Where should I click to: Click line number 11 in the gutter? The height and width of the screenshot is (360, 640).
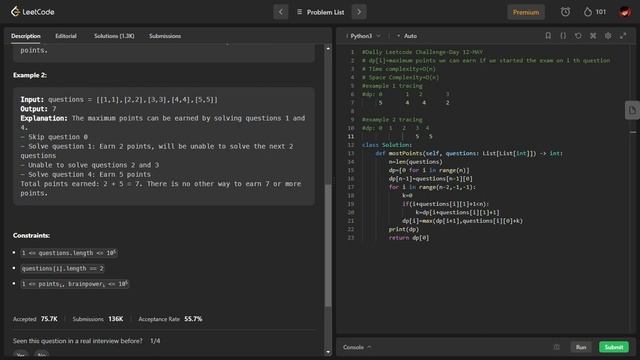click(x=351, y=136)
